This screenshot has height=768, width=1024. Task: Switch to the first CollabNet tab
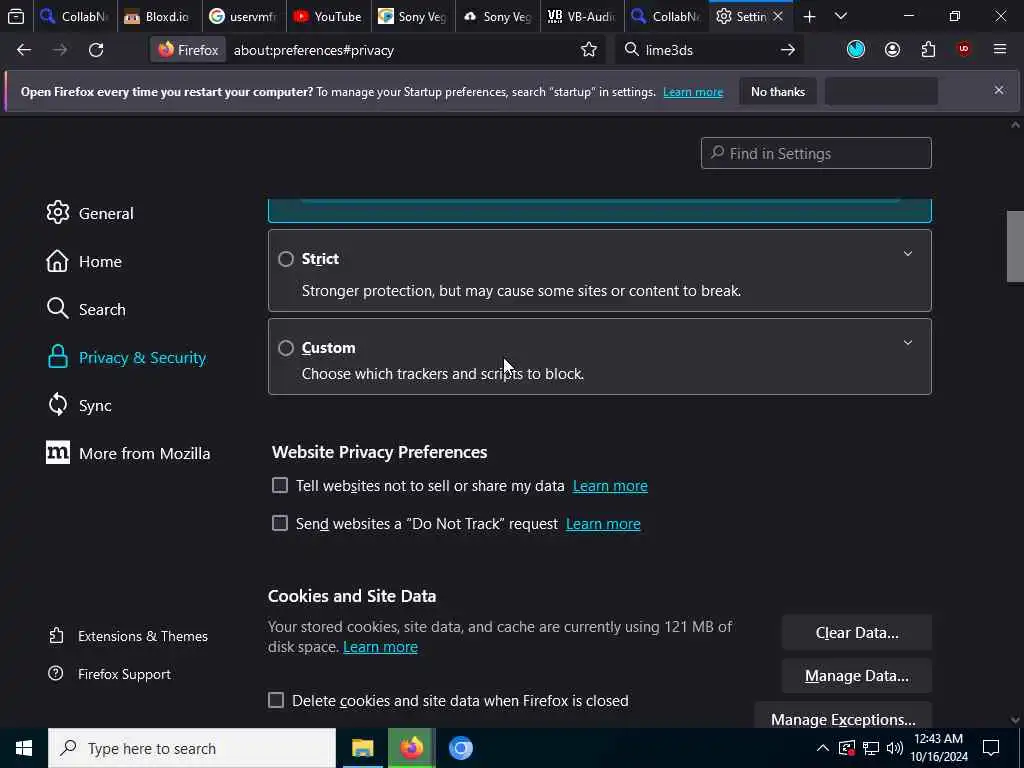click(x=75, y=16)
